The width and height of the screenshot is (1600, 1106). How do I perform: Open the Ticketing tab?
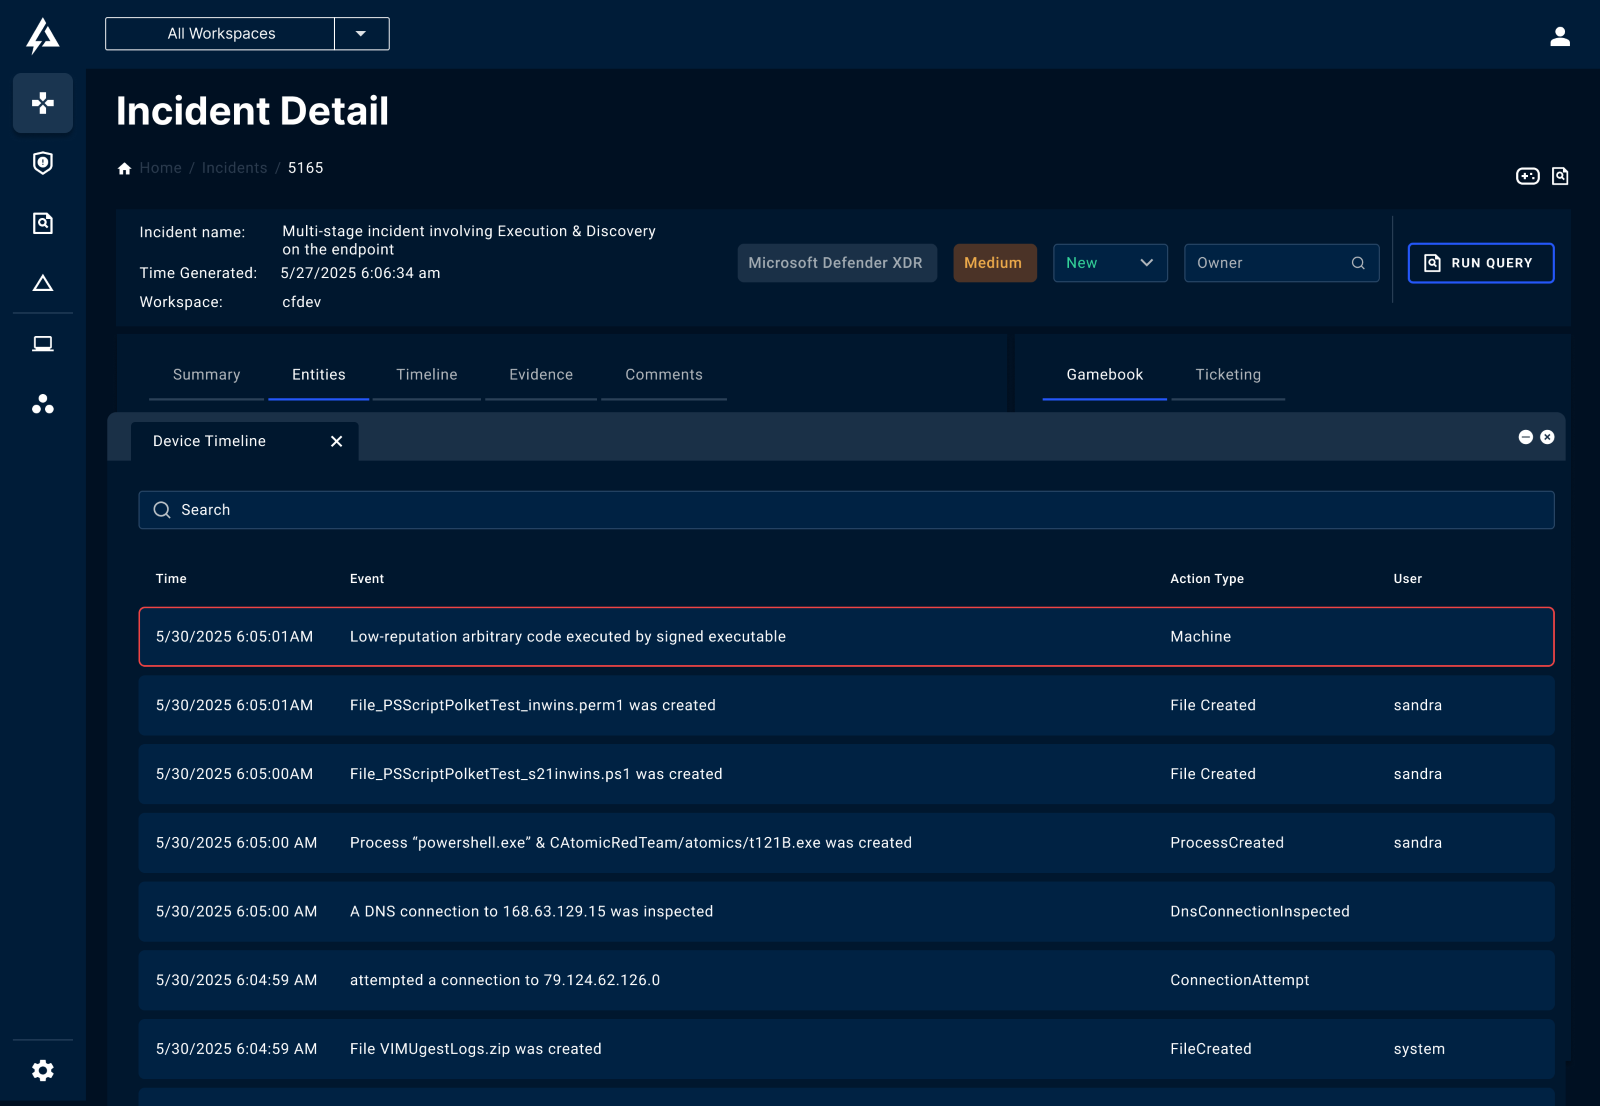click(x=1227, y=375)
